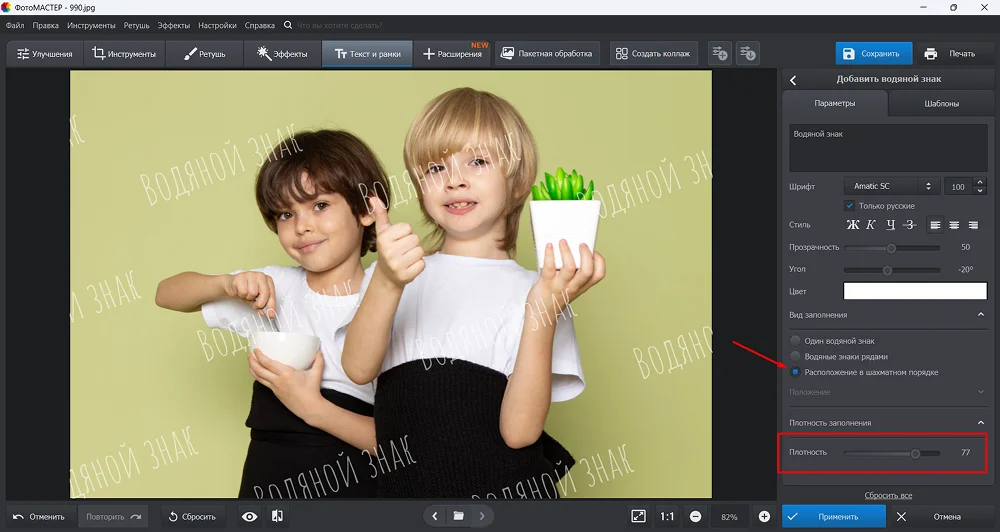Click the Сбросить все link
Image resolution: width=1000 pixels, height=532 pixels.
click(888, 495)
